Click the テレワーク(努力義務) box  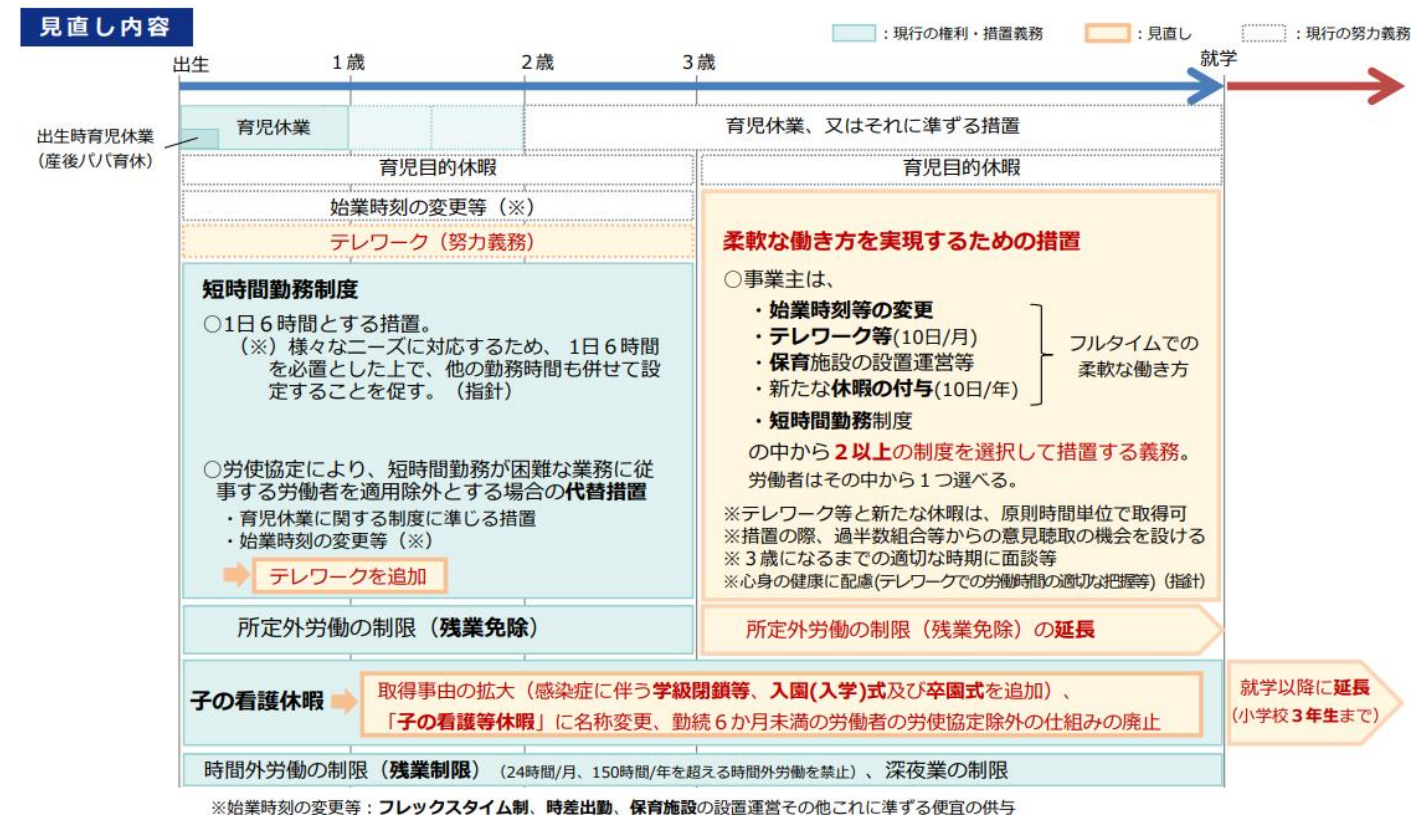[x=437, y=242]
